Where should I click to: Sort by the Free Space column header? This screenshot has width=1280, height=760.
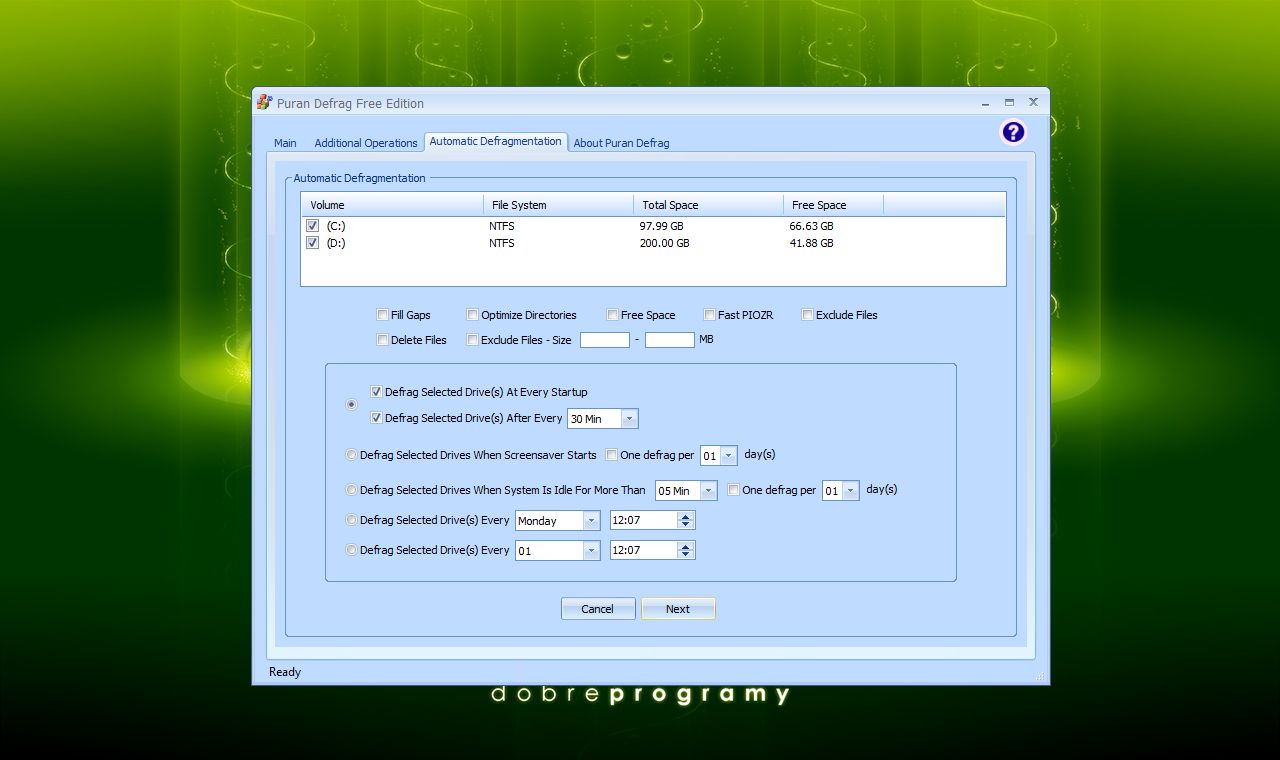tap(833, 205)
